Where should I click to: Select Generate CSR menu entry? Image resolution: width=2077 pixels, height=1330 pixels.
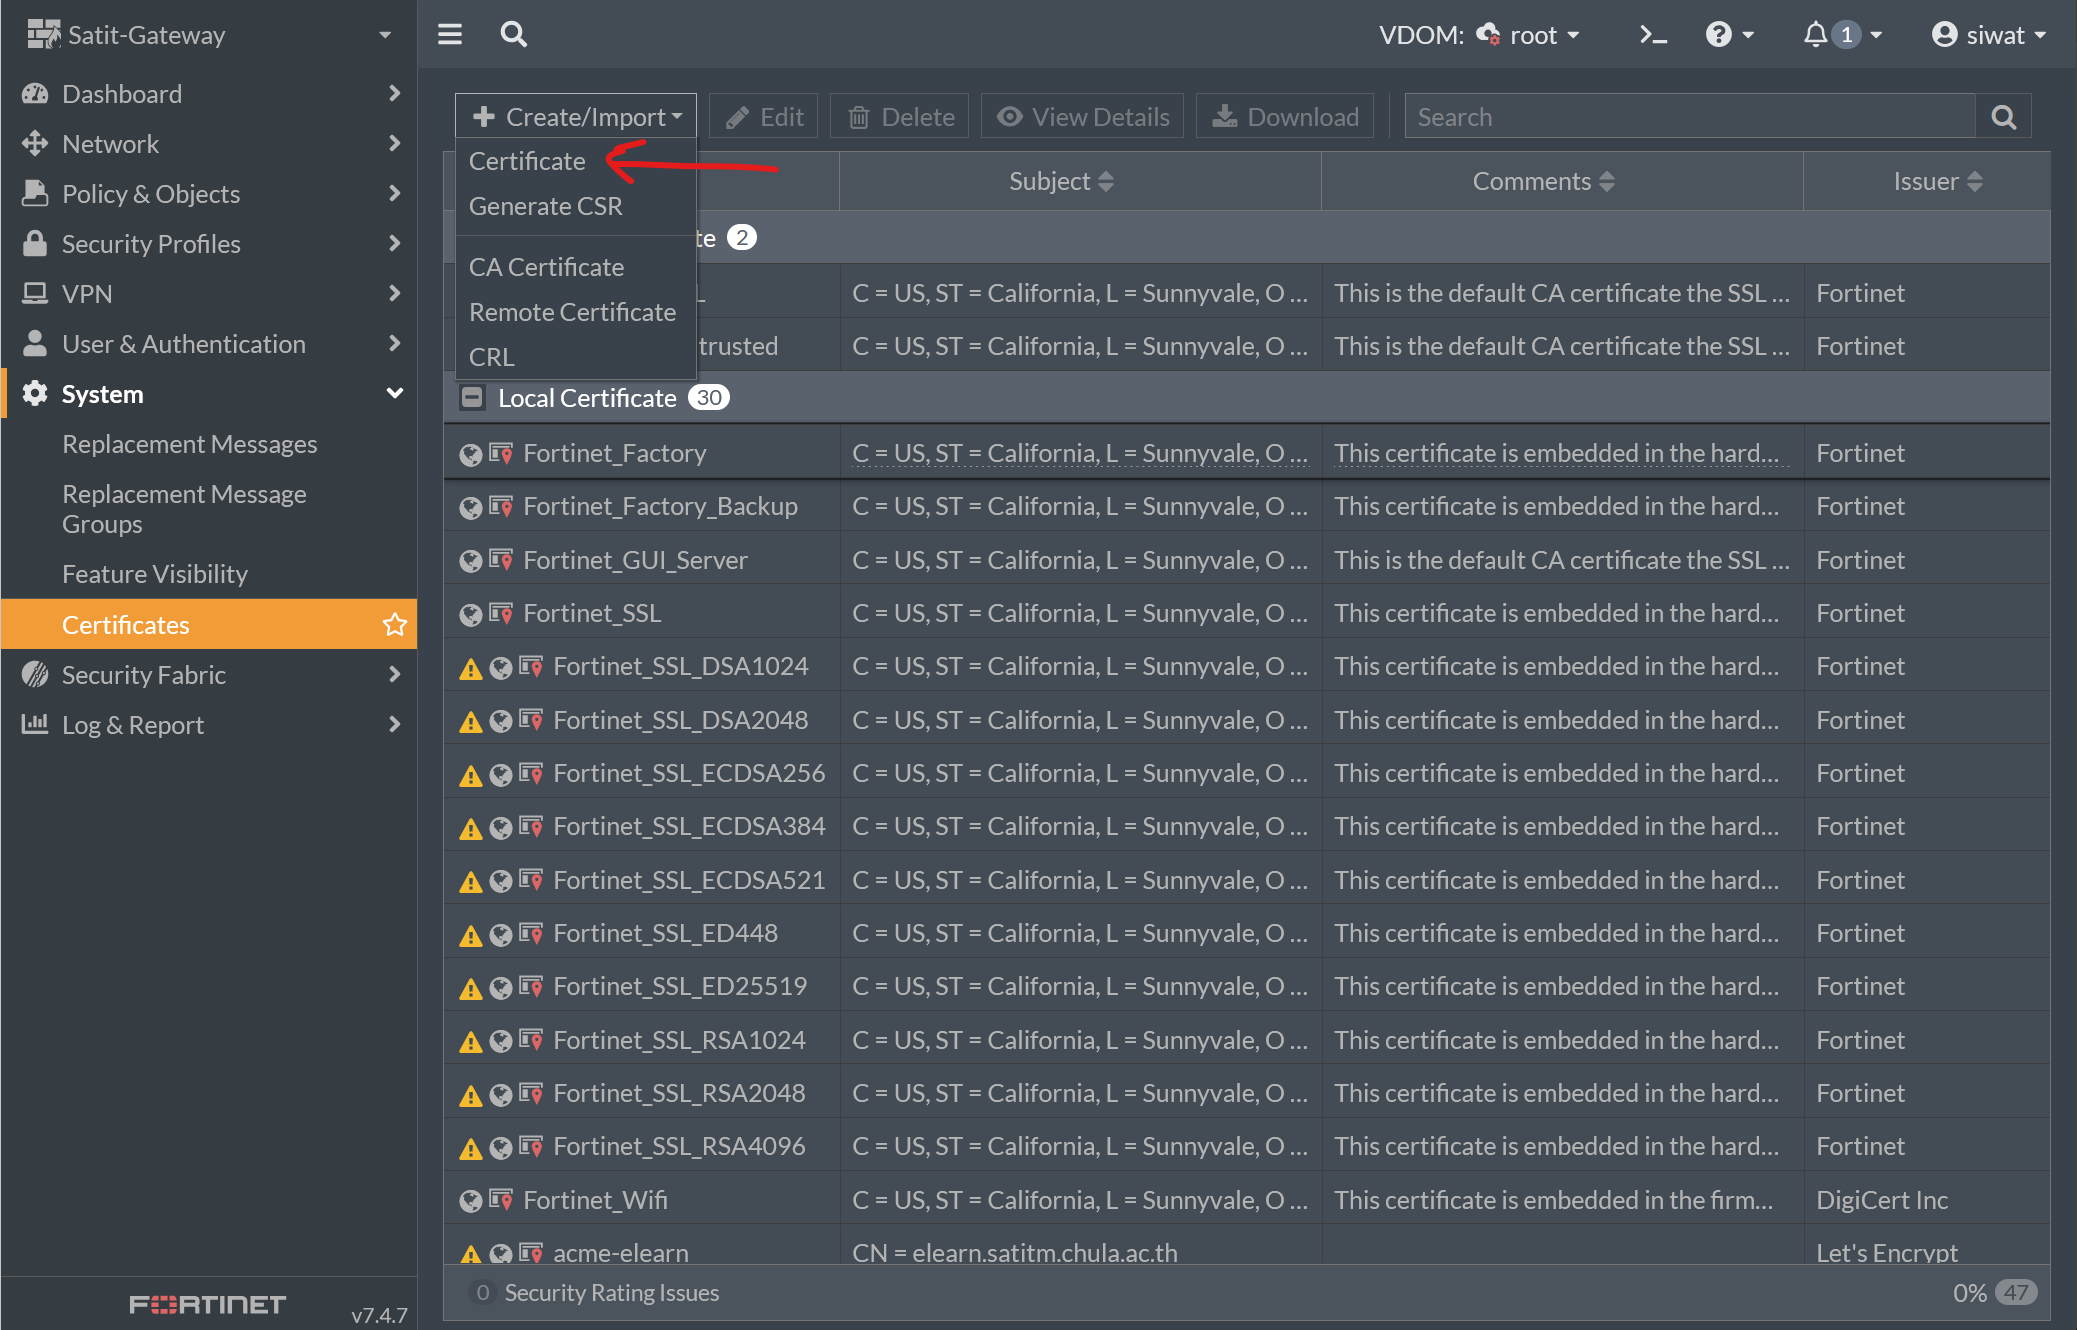(546, 206)
